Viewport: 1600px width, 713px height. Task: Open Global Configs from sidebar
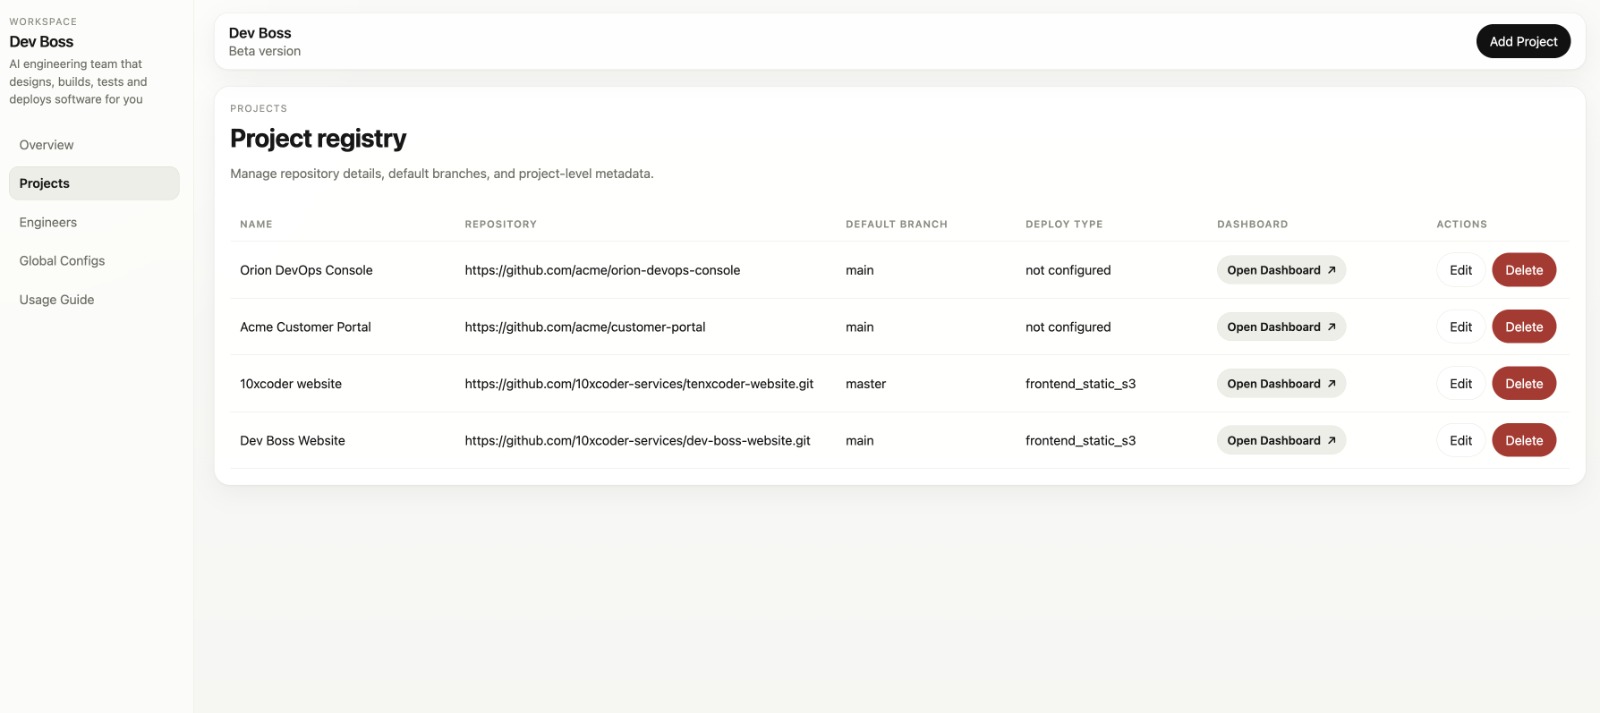pos(94,261)
